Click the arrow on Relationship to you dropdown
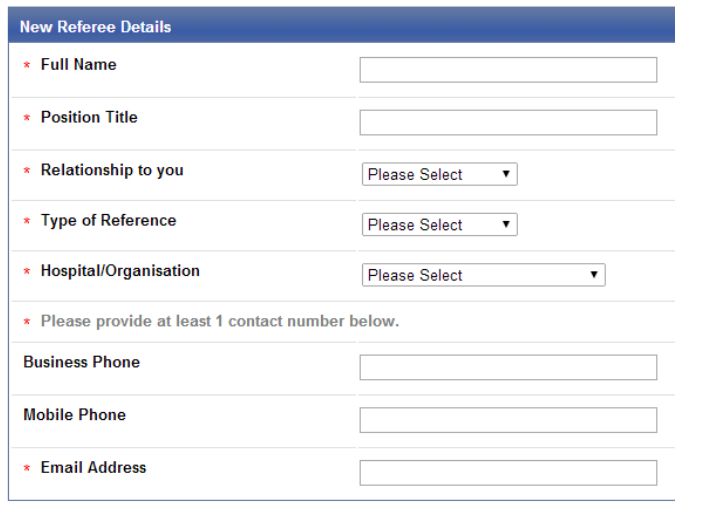This screenshot has height=518, width=703. pyautogui.click(x=506, y=174)
